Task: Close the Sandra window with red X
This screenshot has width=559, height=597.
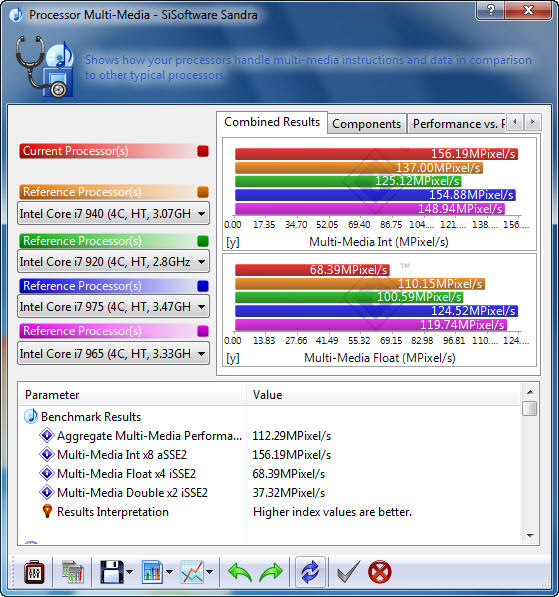Action: 528,10
